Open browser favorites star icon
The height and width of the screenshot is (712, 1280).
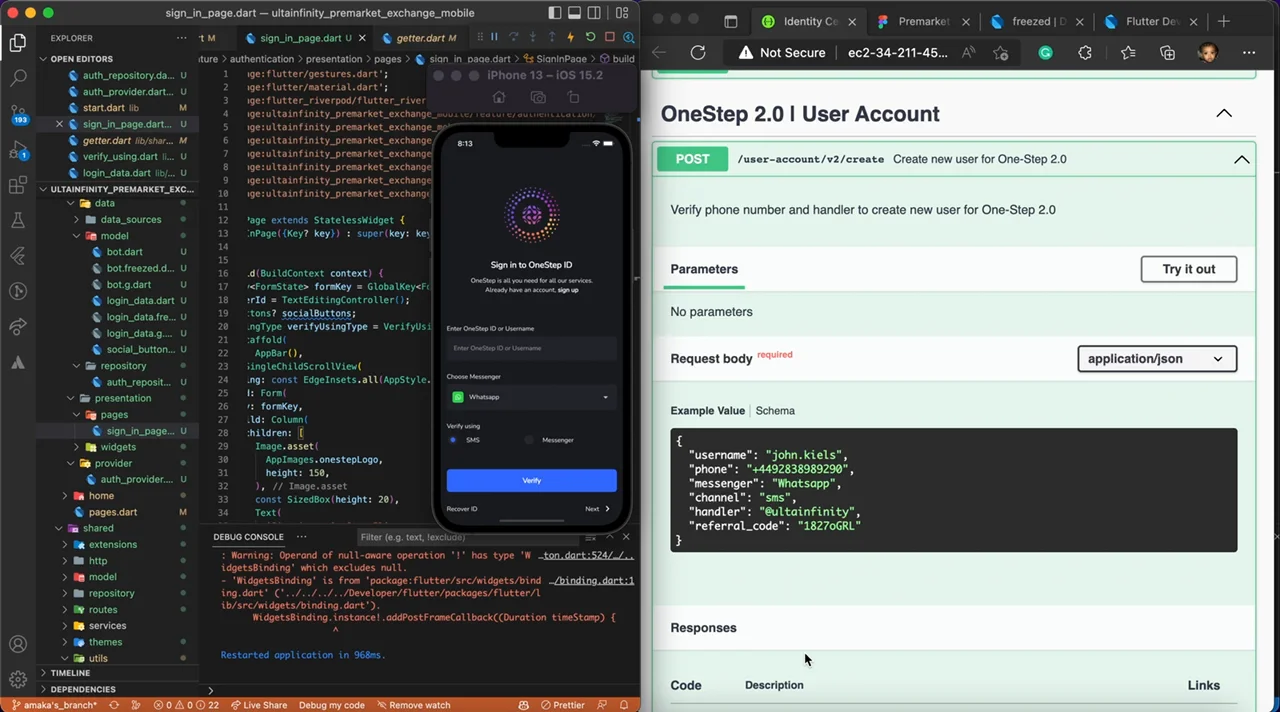tap(1128, 53)
